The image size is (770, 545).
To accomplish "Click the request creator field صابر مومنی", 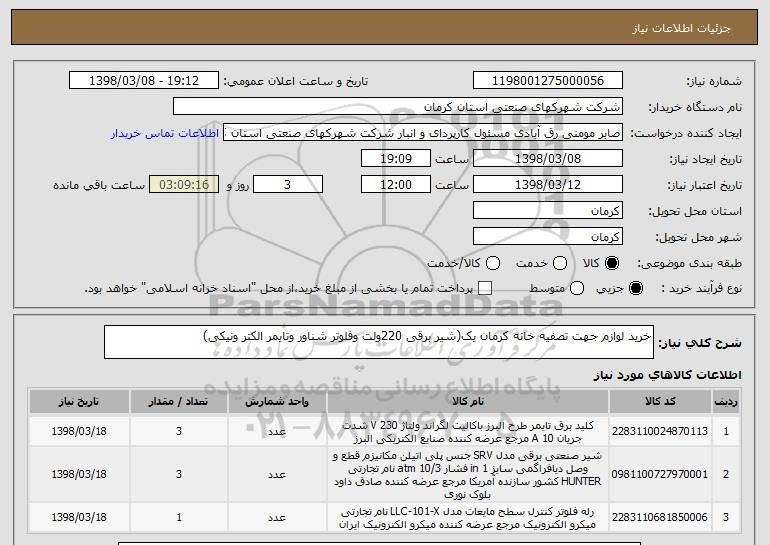I will point(423,133).
